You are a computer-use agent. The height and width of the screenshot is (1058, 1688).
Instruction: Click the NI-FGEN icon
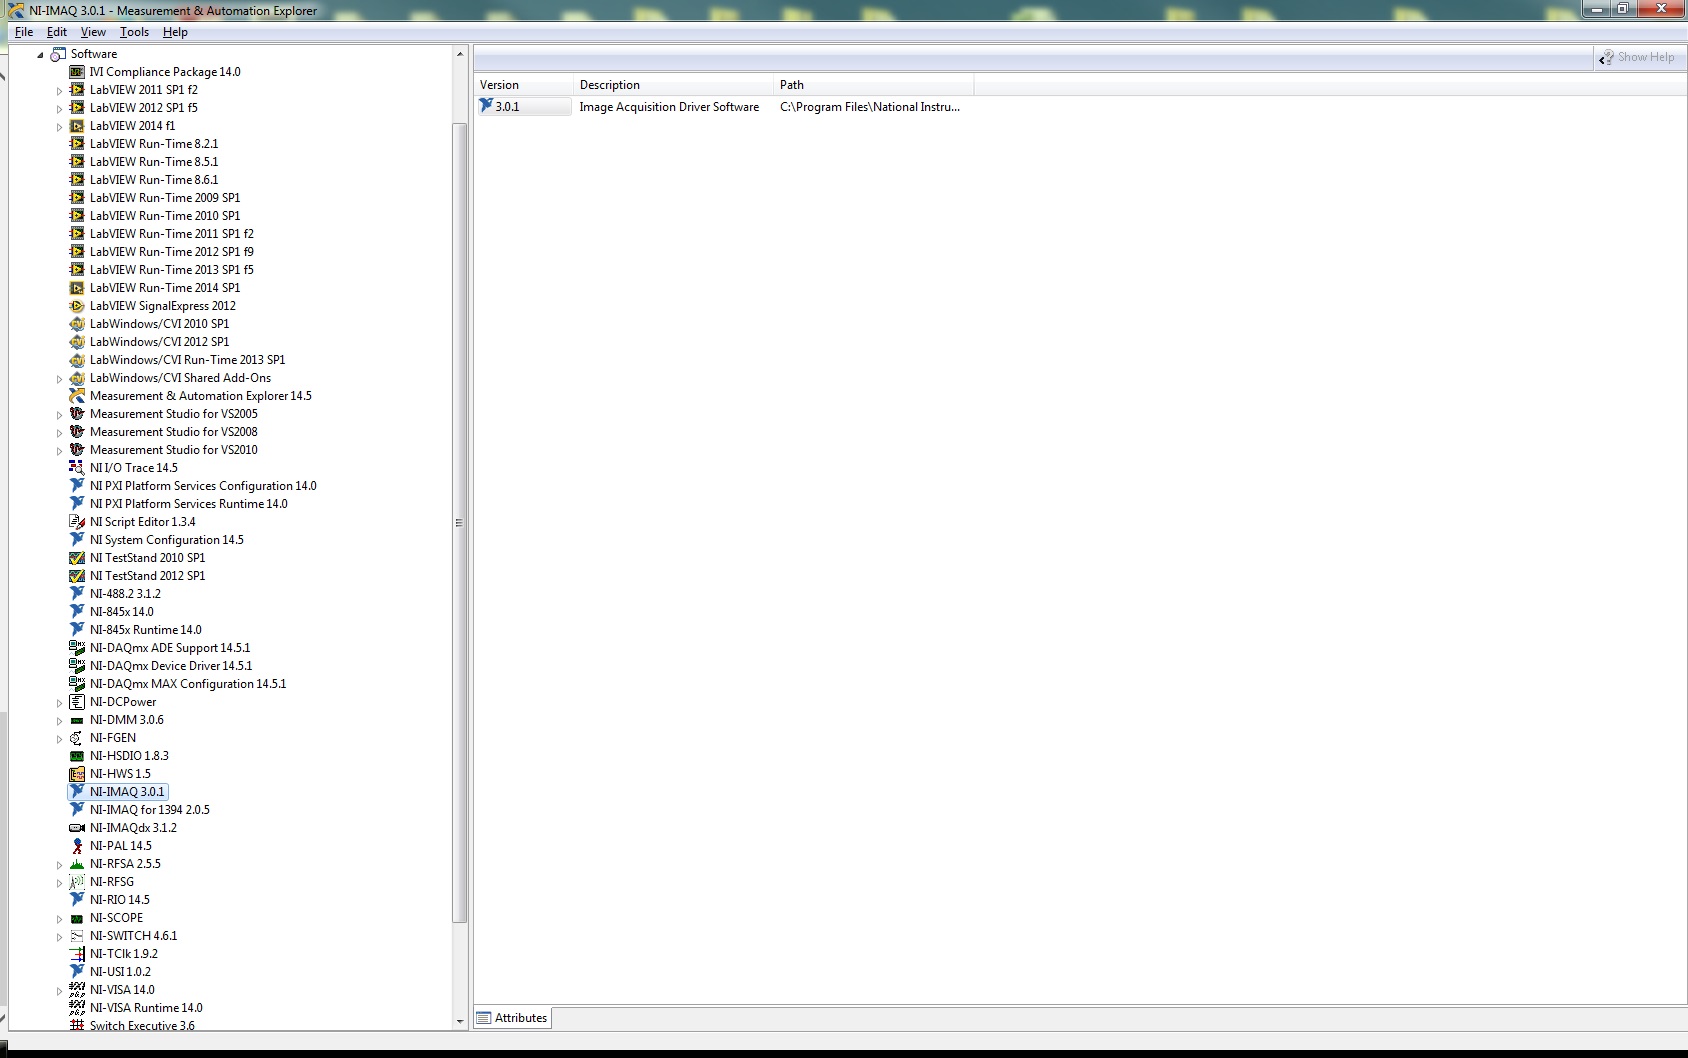tap(77, 738)
